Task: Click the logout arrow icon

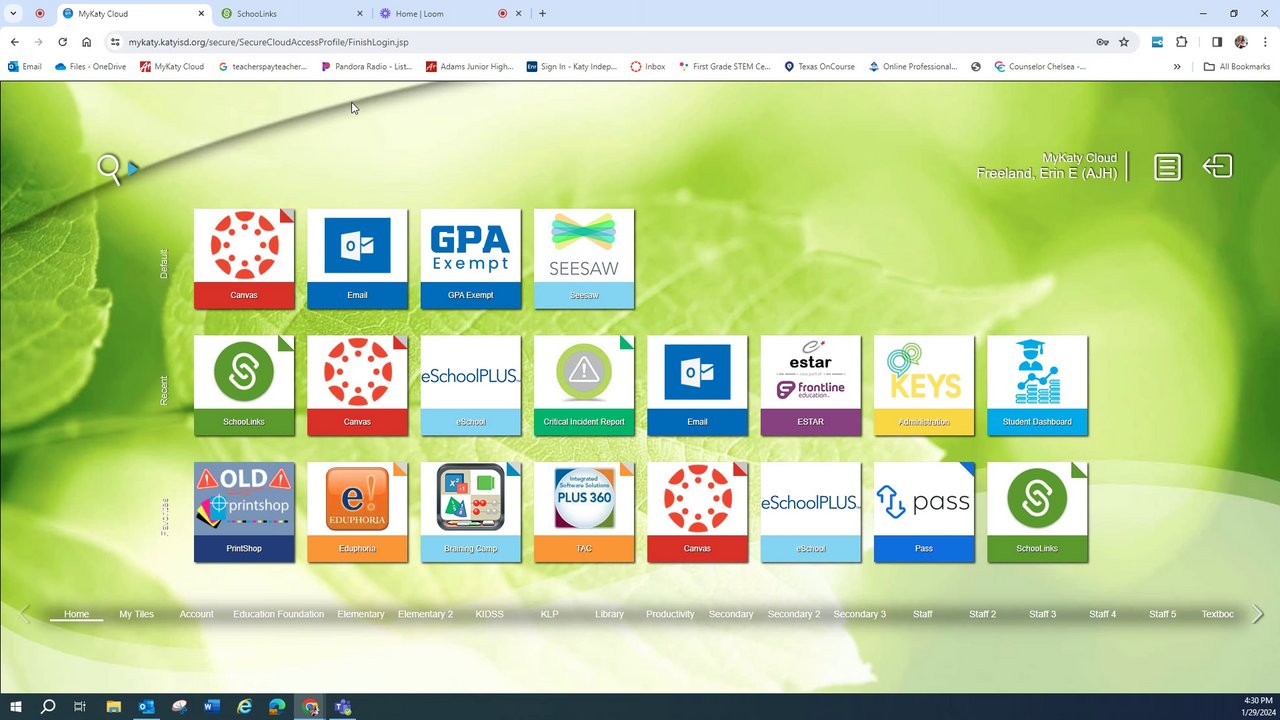Action: coord(1217,166)
